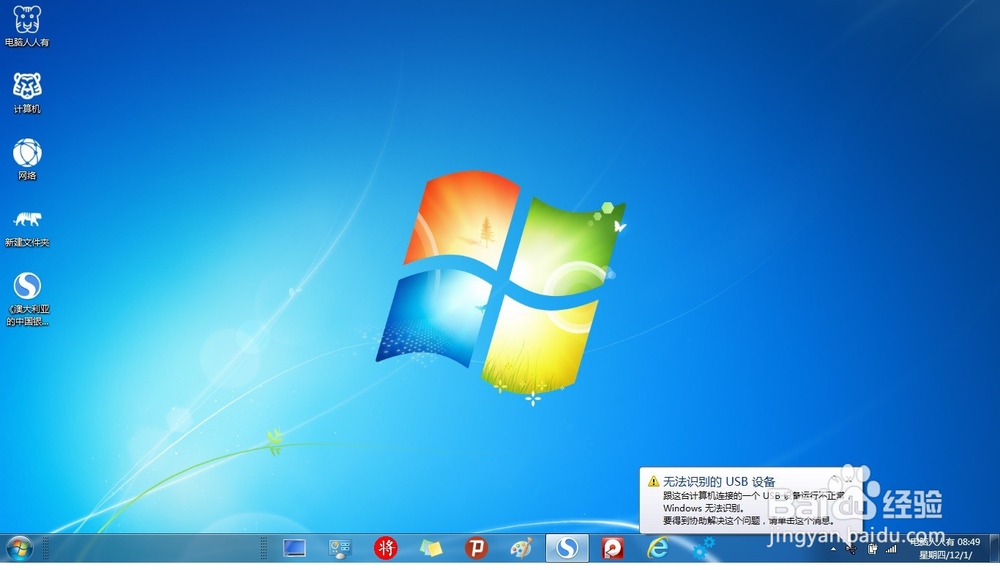1000x570 pixels.
Task: Open the blue gears icon in taskbar
Action: pos(703,548)
